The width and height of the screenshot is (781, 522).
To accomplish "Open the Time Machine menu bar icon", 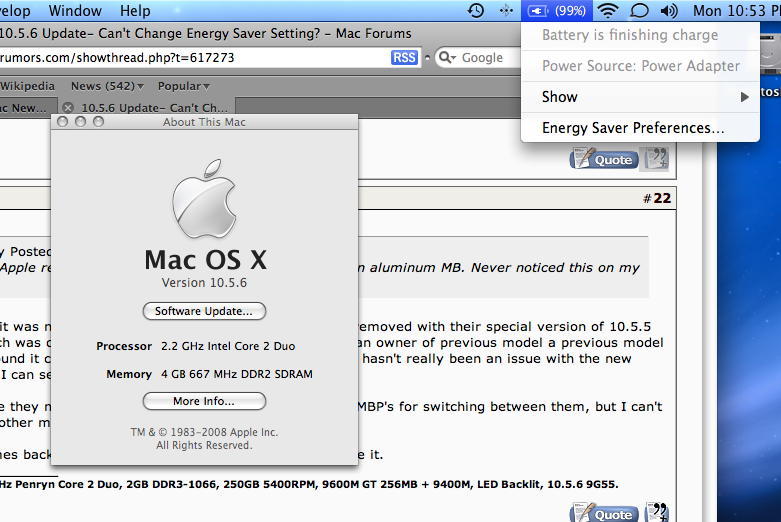I will pos(476,10).
